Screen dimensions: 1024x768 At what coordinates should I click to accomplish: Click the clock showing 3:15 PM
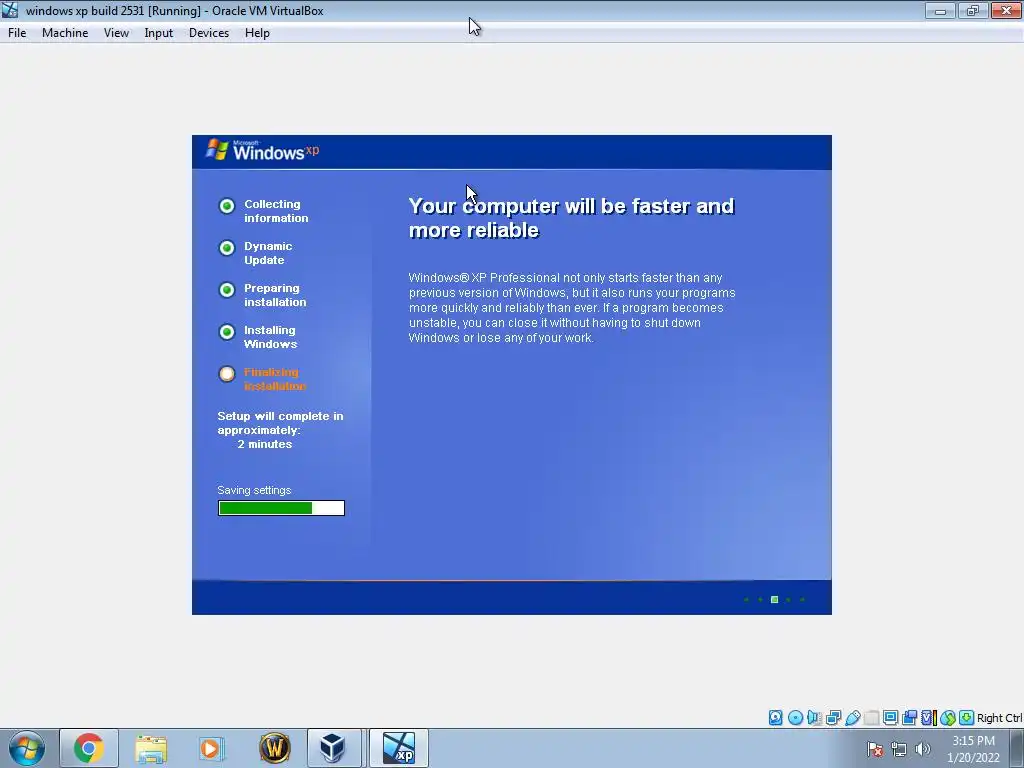tap(973, 741)
